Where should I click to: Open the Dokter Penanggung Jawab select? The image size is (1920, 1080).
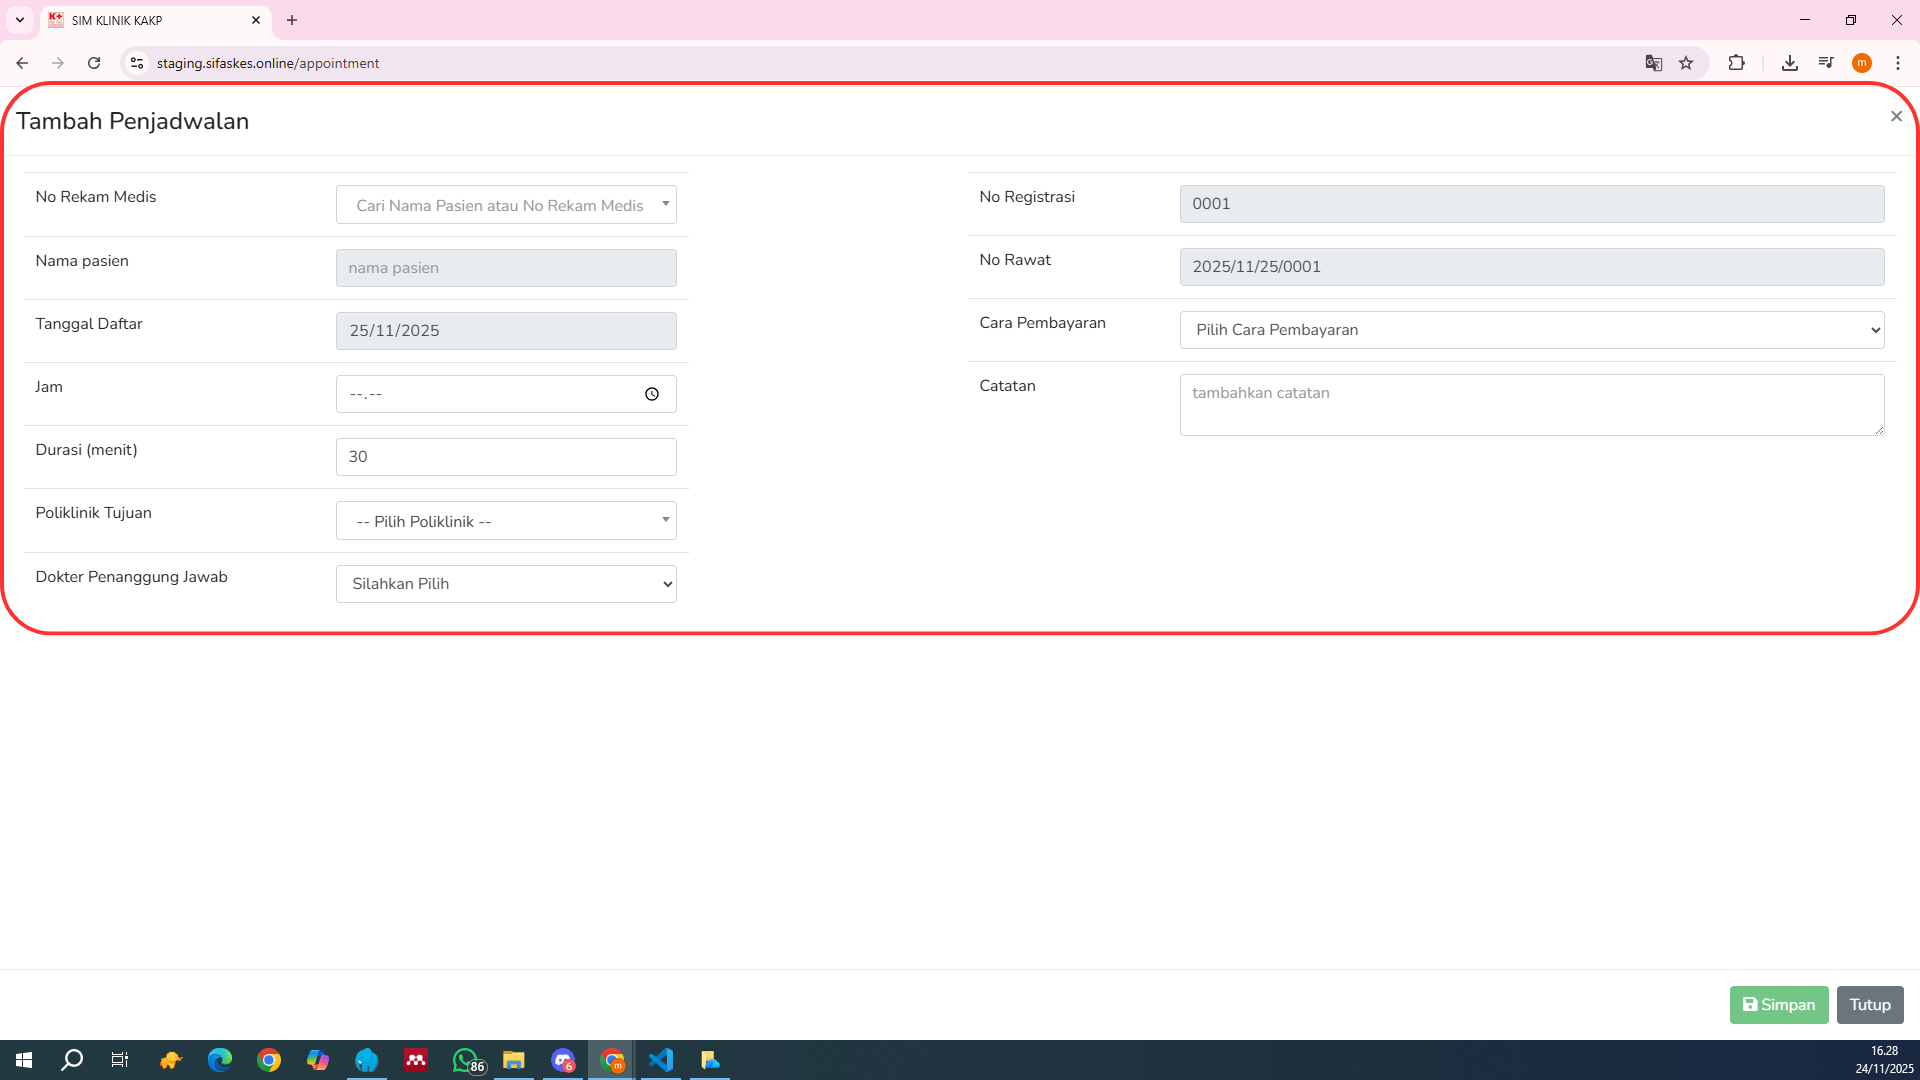point(506,584)
